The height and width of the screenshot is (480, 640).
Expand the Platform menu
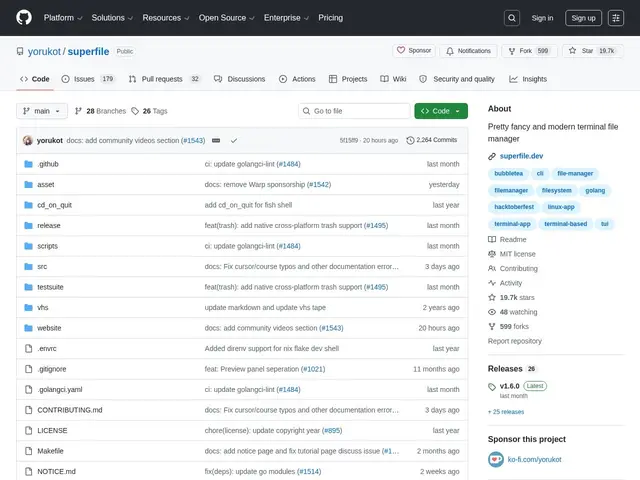tap(63, 18)
